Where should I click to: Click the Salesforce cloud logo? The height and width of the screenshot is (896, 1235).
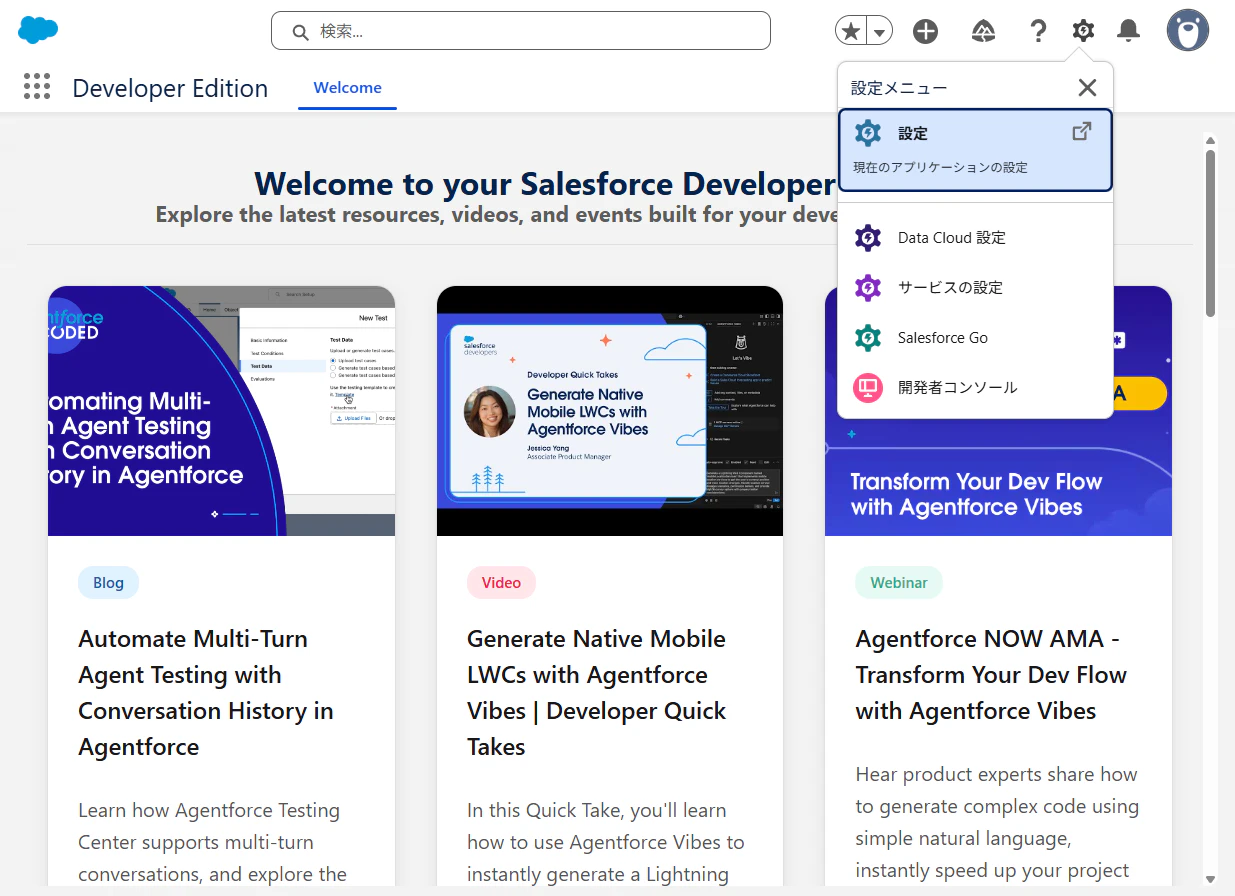38,30
